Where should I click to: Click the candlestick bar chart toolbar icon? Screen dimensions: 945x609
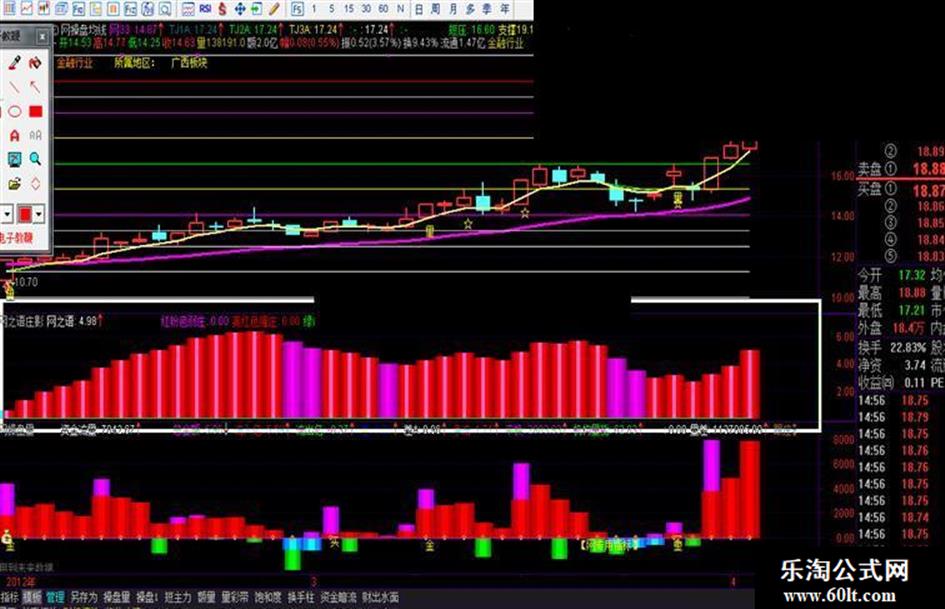click(x=43, y=8)
